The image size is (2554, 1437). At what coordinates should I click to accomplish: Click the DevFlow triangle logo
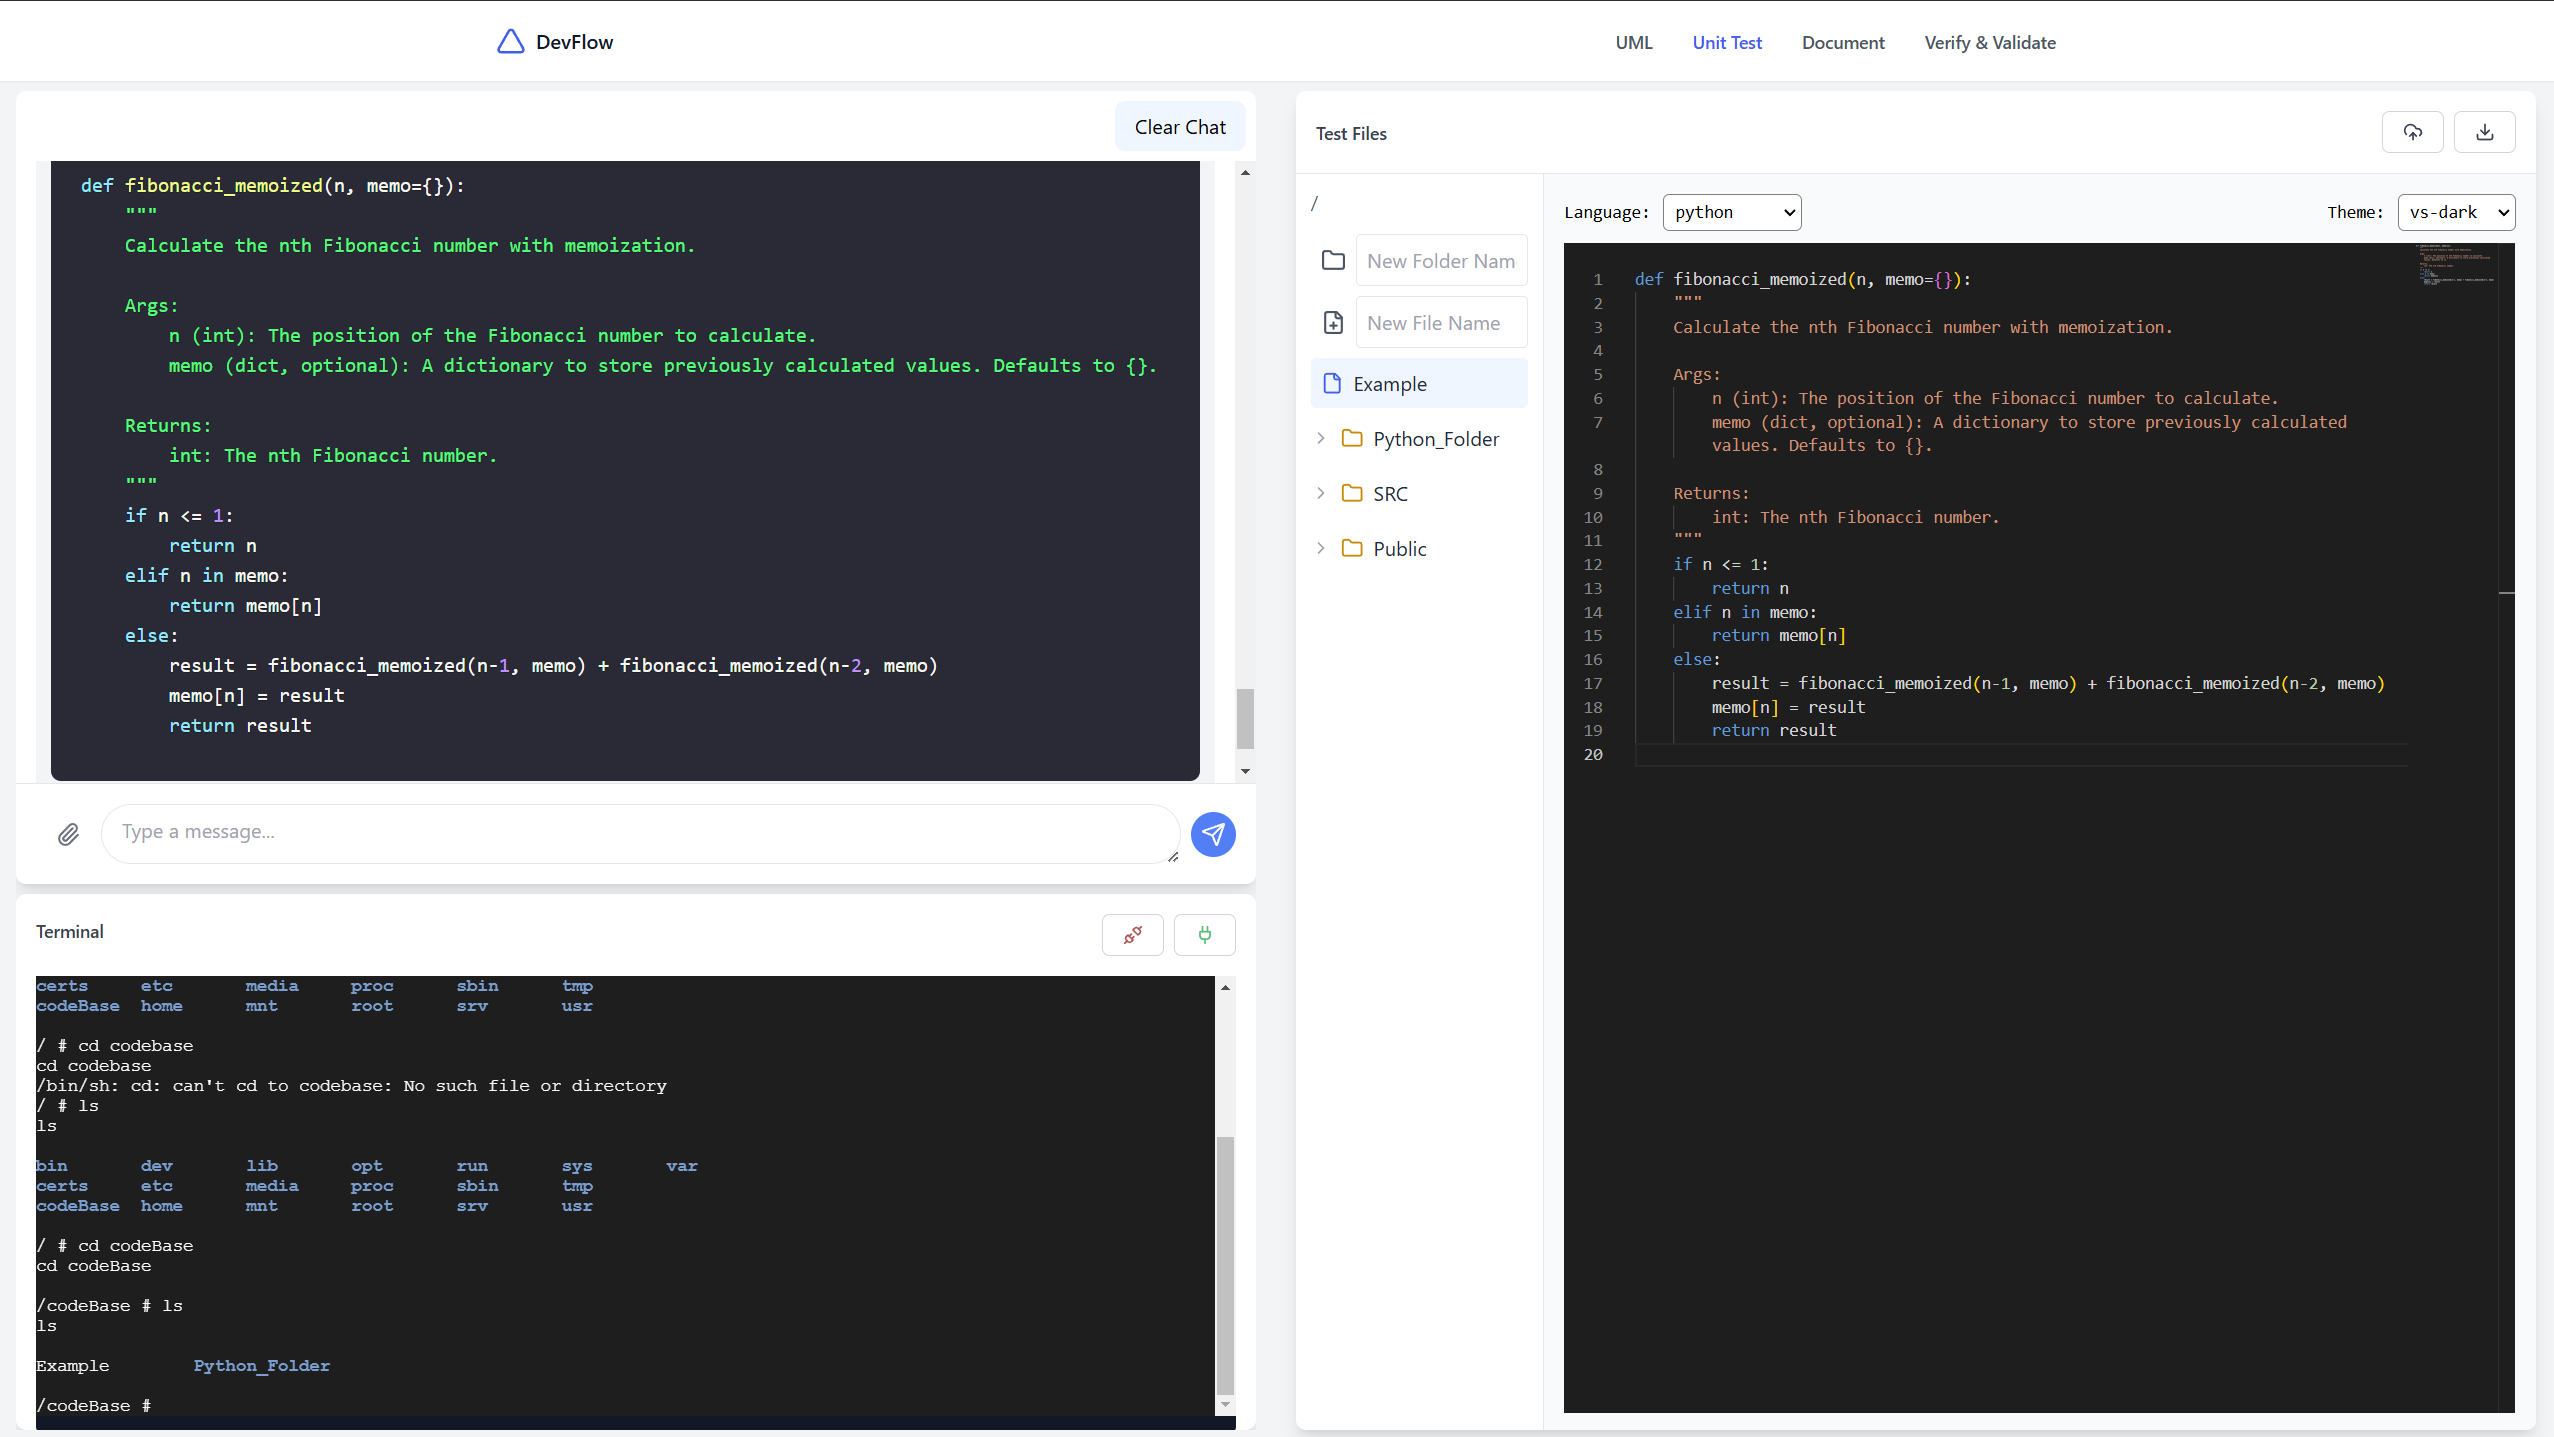pyautogui.click(x=511, y=42)
